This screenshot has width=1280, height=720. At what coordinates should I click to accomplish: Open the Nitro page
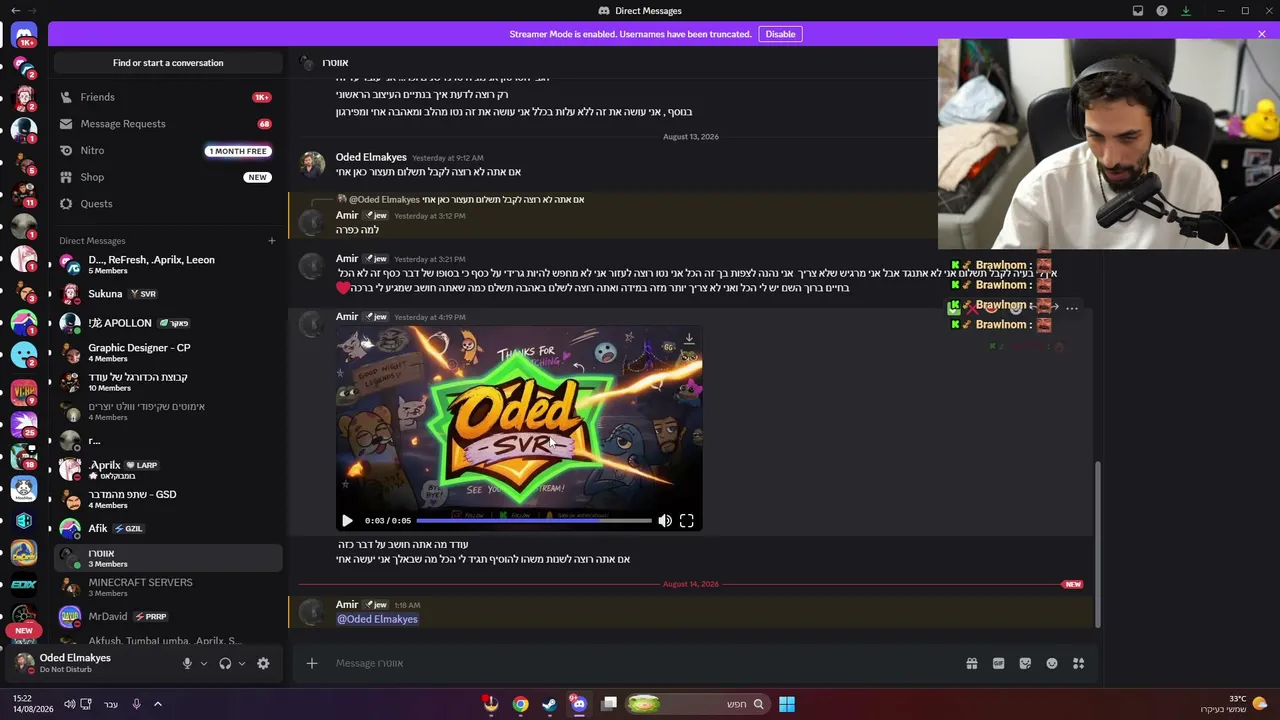click(166, 151)
